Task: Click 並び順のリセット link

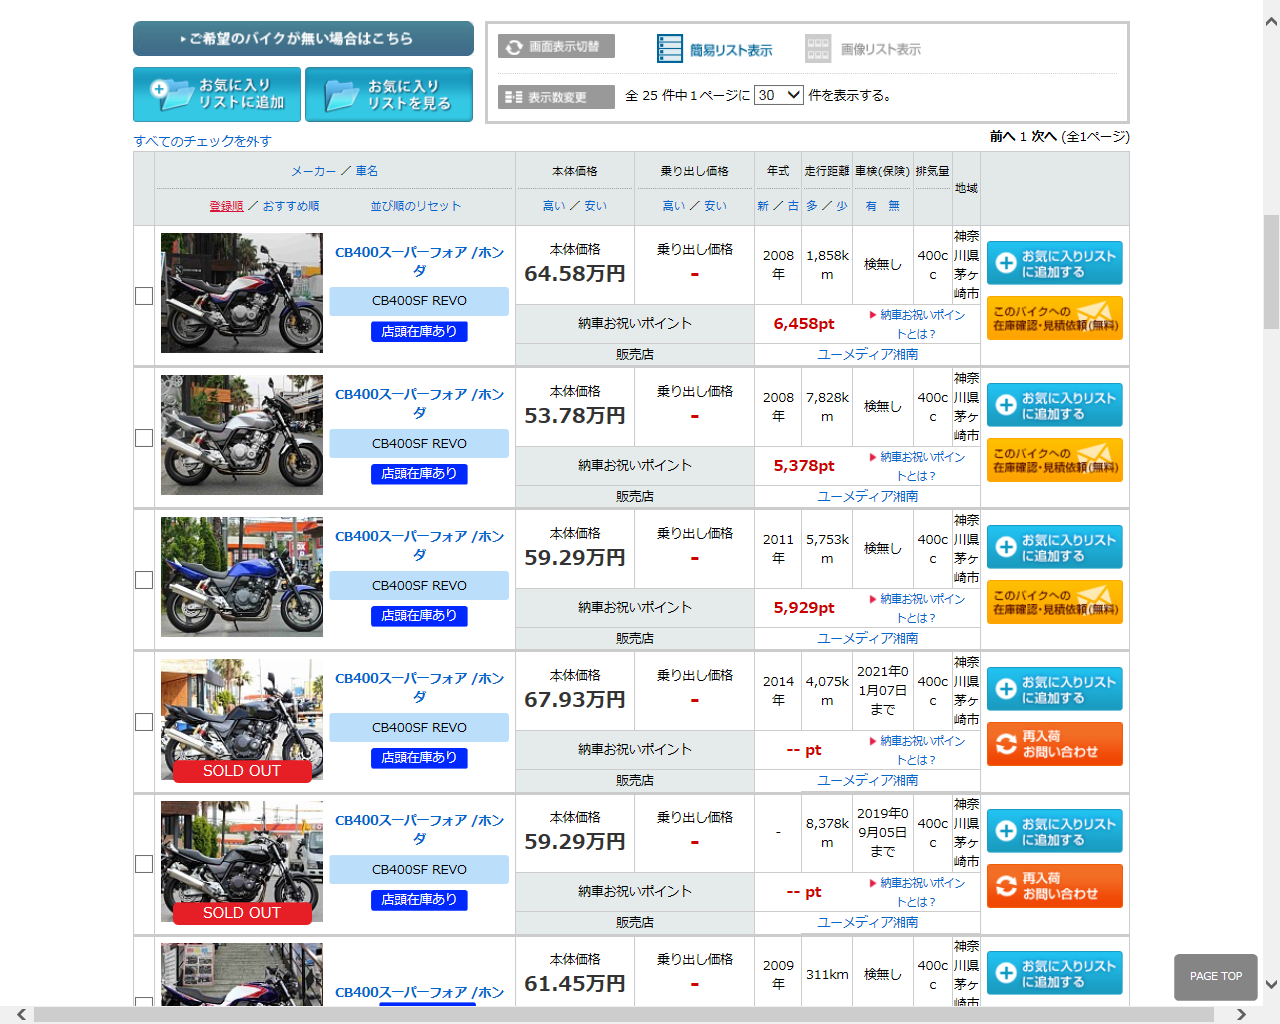Action: [x=416, y=206]
